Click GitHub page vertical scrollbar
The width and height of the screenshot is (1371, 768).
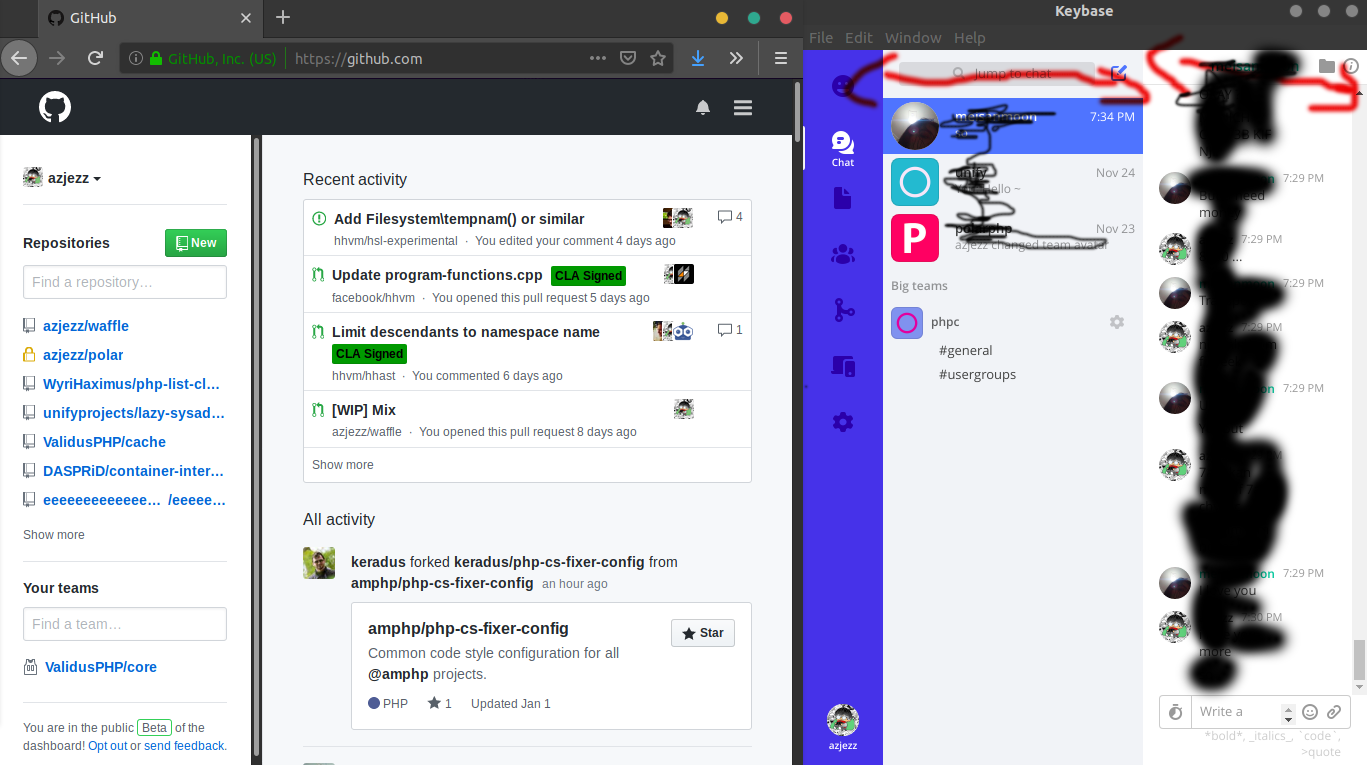tap(797, 112)
